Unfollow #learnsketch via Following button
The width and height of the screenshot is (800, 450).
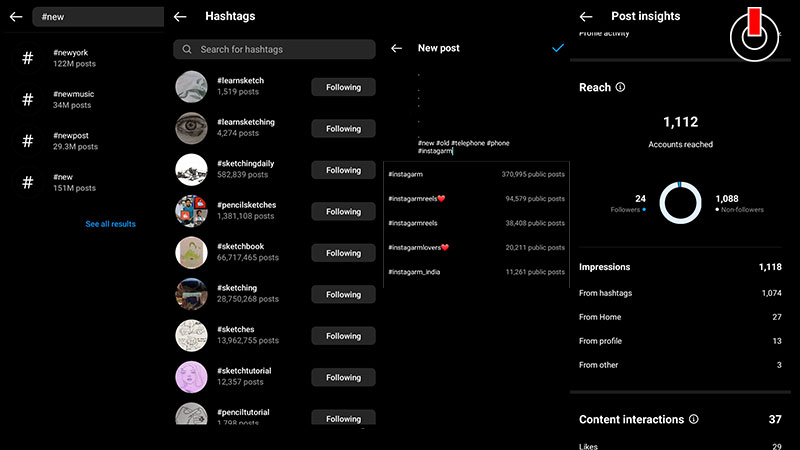(x=343, y=87)
